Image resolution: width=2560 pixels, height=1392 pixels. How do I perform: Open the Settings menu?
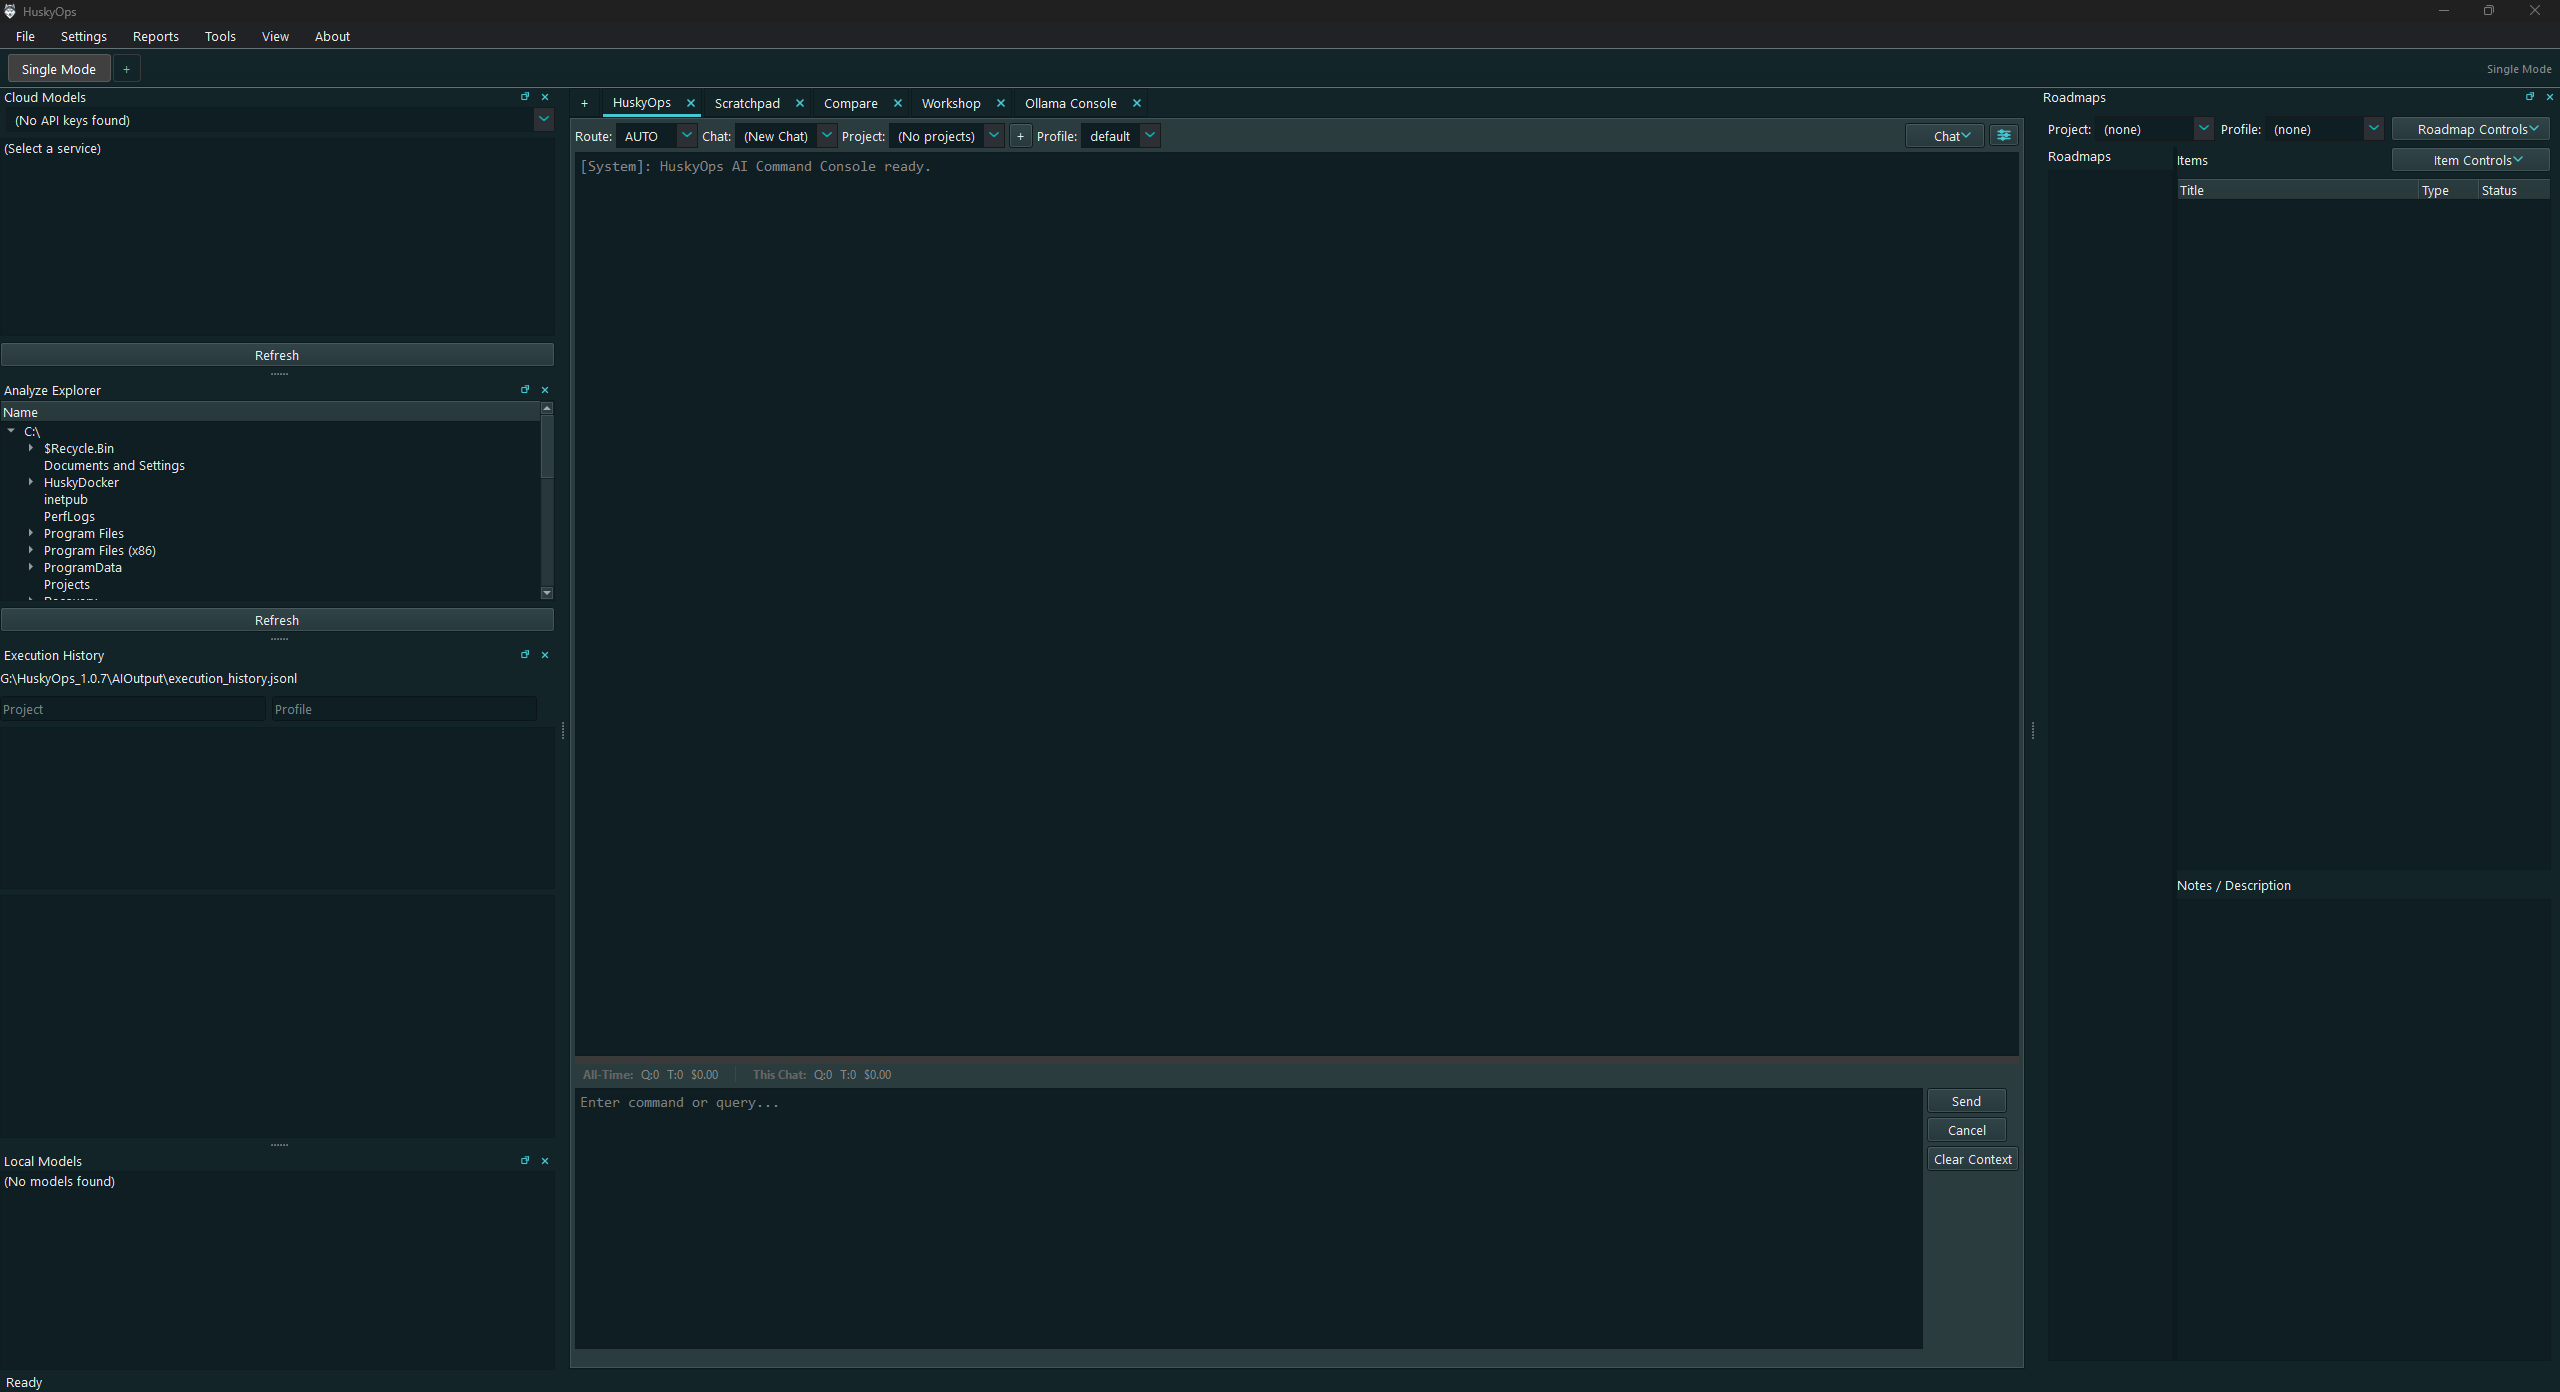pyautogui.click(x=84, y=36)
